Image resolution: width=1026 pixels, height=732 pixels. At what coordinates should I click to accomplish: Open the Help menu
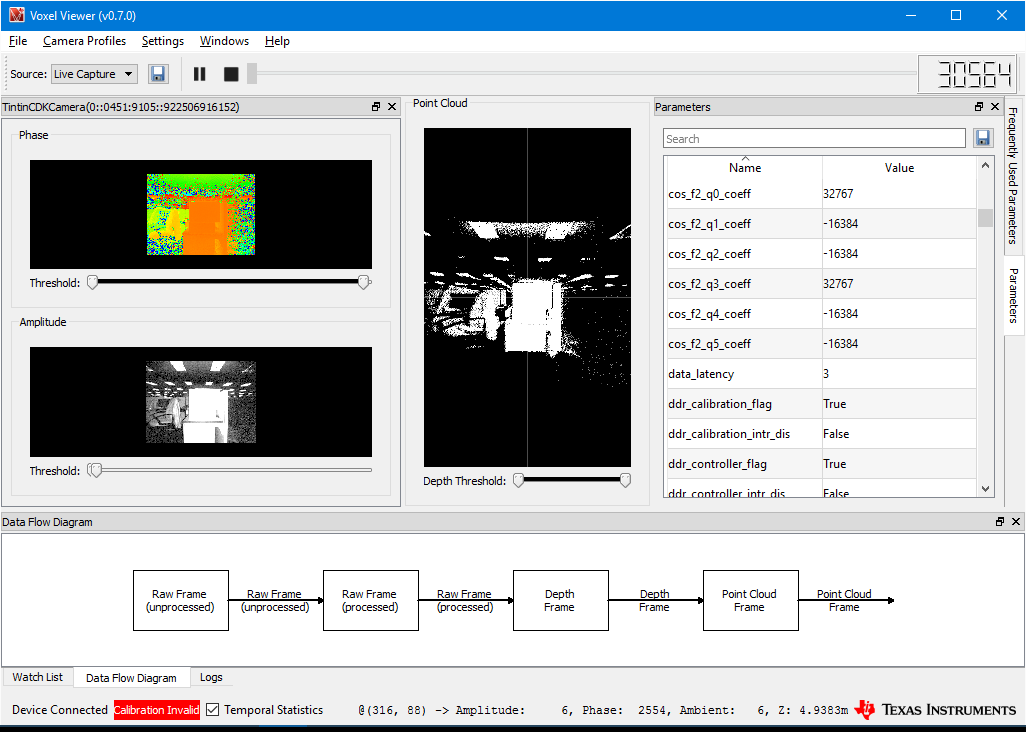coord(277,41)
